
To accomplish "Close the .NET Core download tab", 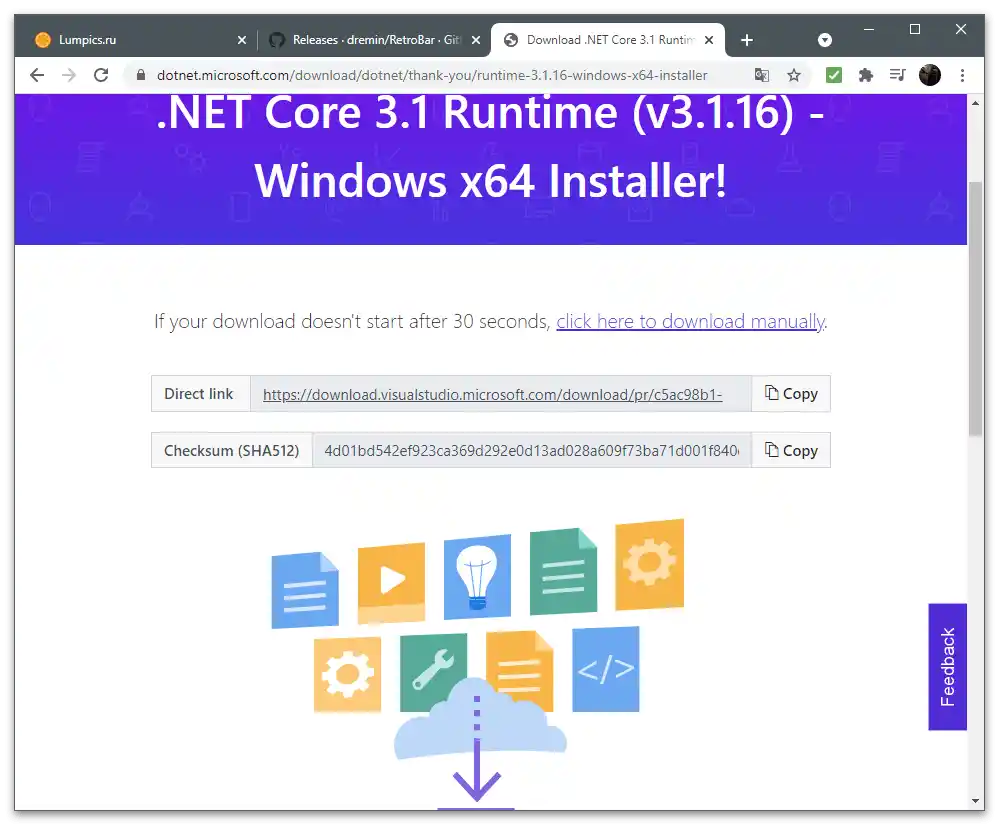I will (x=708, y=39).
